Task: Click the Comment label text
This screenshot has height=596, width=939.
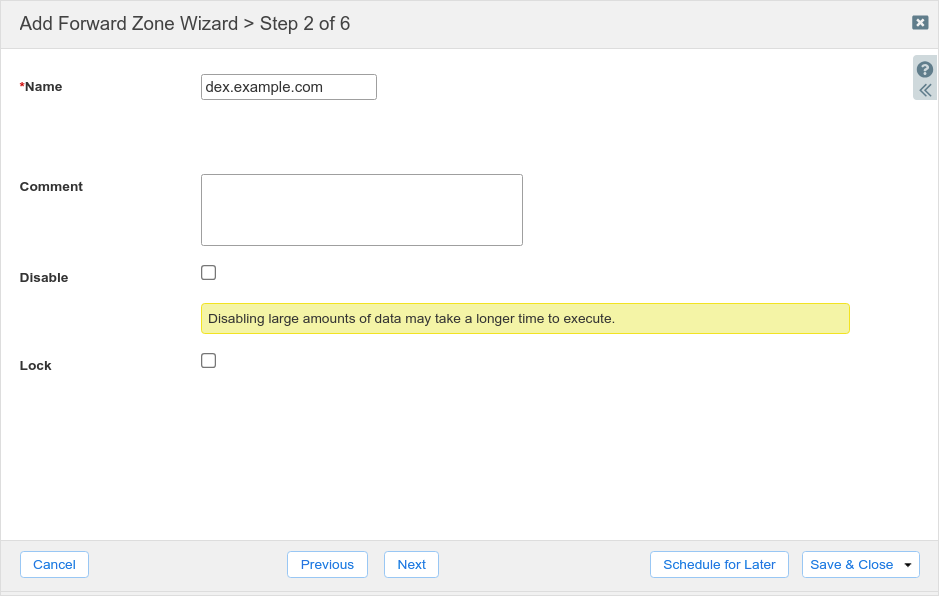Action: coord(51,186)
